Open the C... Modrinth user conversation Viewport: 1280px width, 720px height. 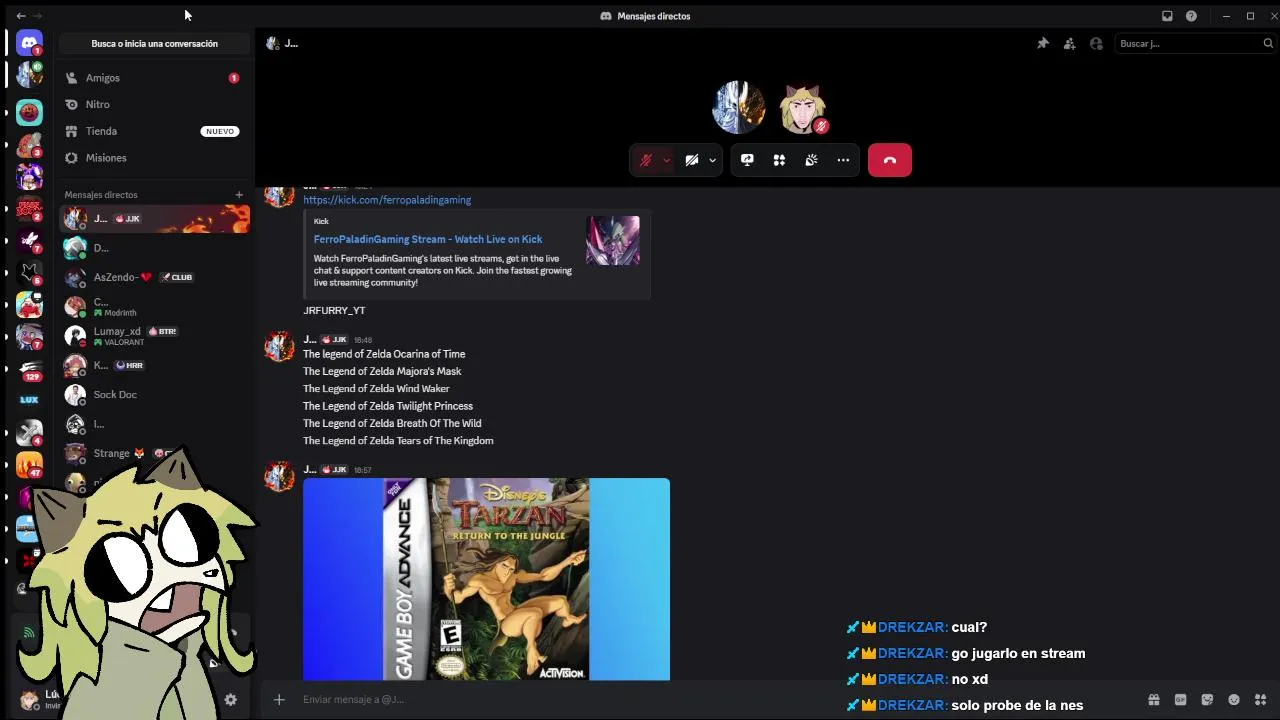tap(154, 306)
